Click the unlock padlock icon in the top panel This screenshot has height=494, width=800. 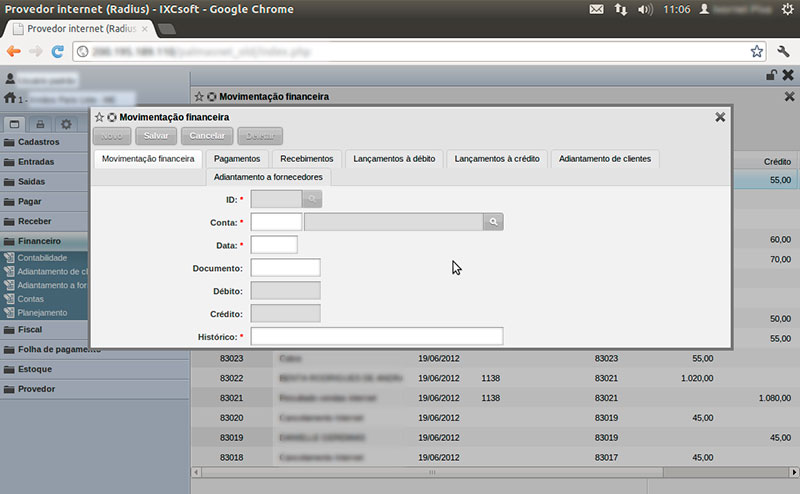tap(771, 75)
